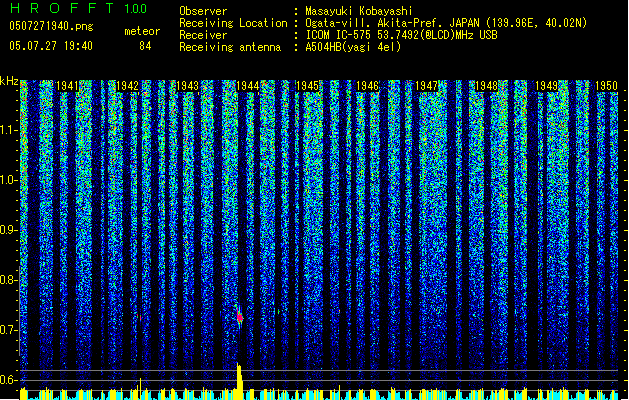Click the 1948 time marker
629x400 pixels.
click(486, 86)
